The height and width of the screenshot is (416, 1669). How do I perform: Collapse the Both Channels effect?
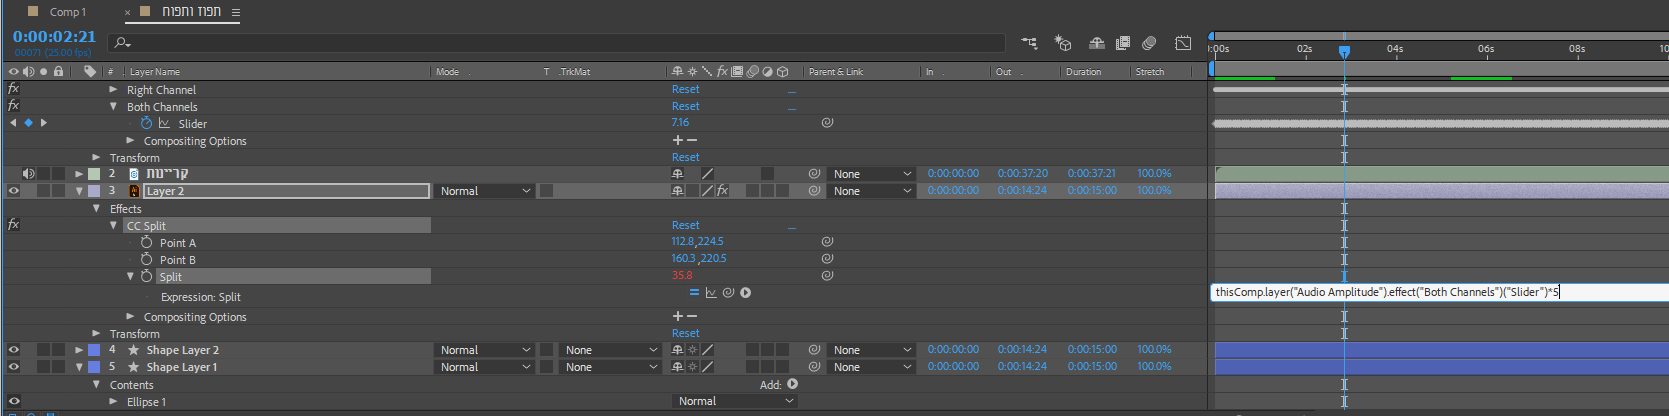pos(113,106)
